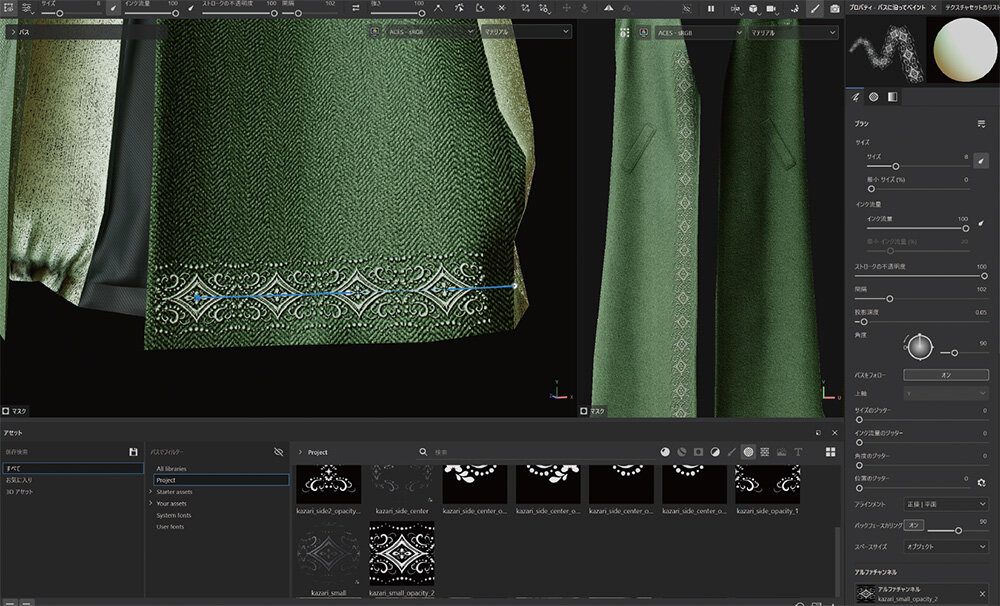The image size is (1000, 606).
Task: Click the save search disk icon
Action: pos(133,452)
